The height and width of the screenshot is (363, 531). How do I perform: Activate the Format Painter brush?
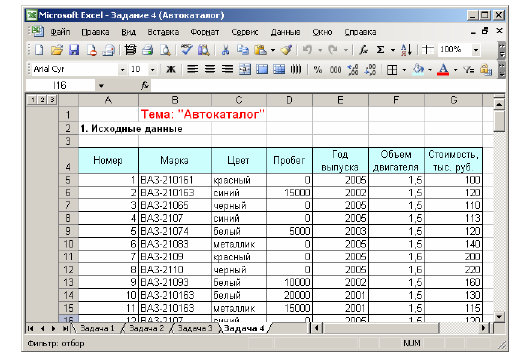click(286, 50)
